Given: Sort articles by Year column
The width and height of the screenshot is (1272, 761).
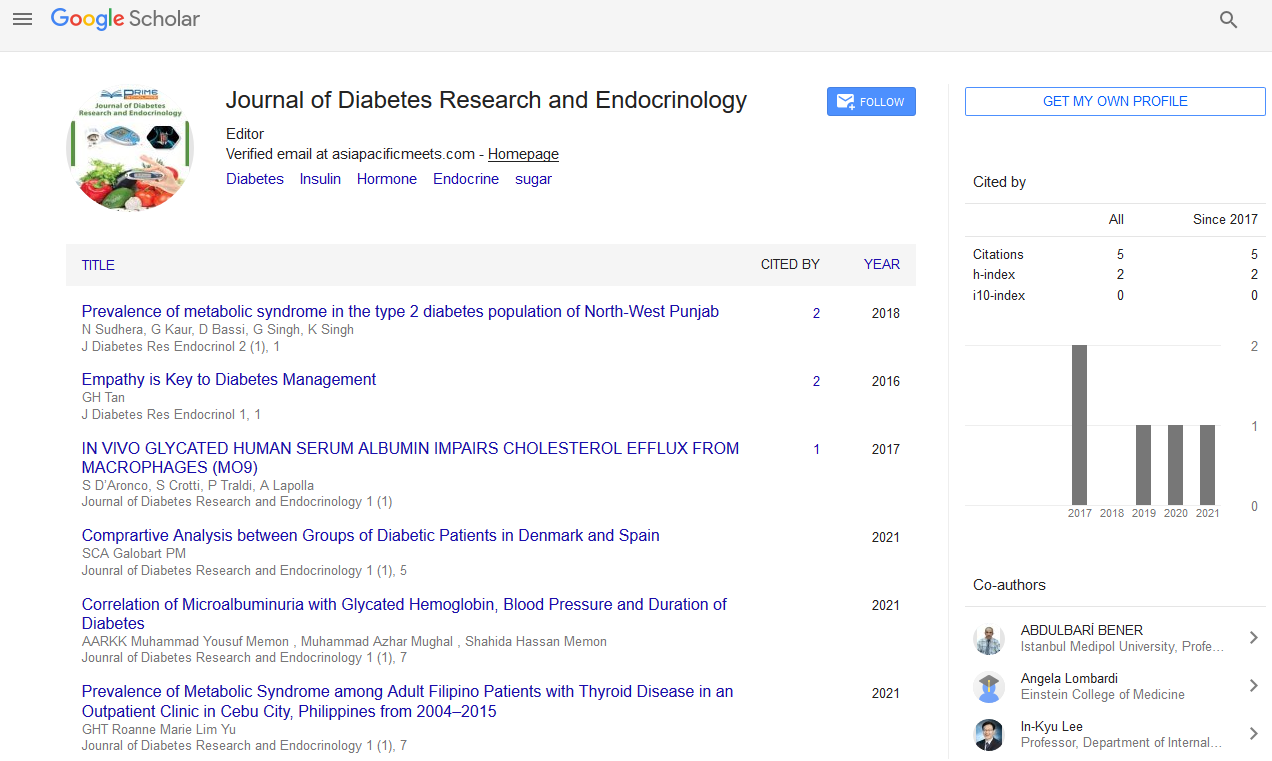Looking at the screenshot, I should 881,265.
